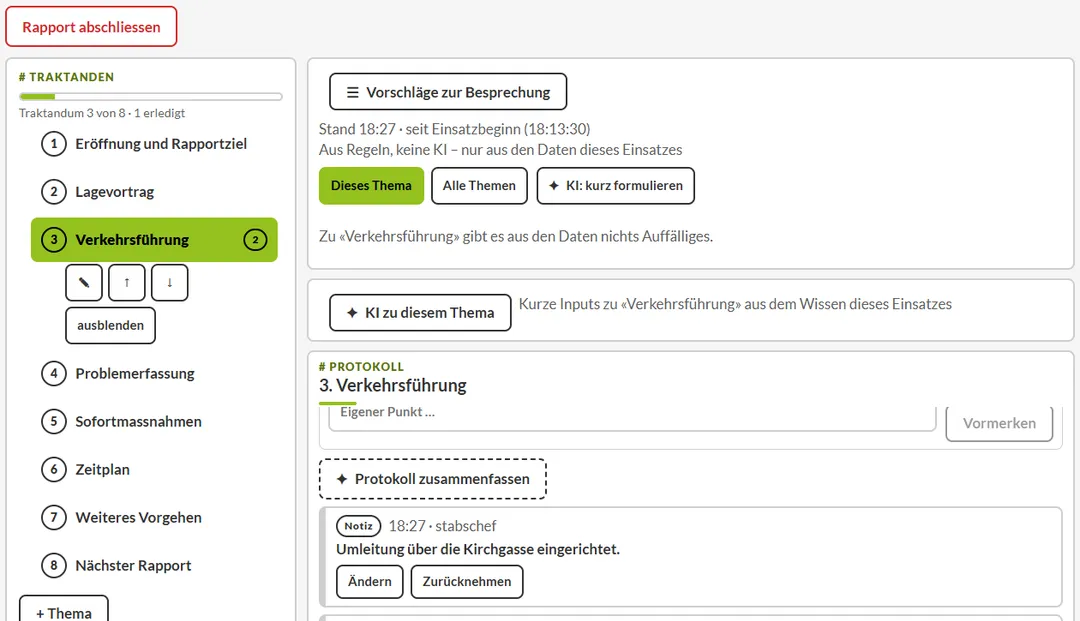The width and height of the screenshot is (1080, 621).
Task: Move Verkehrsführung up with the up arrow
Action: click(x=127, y=282)
